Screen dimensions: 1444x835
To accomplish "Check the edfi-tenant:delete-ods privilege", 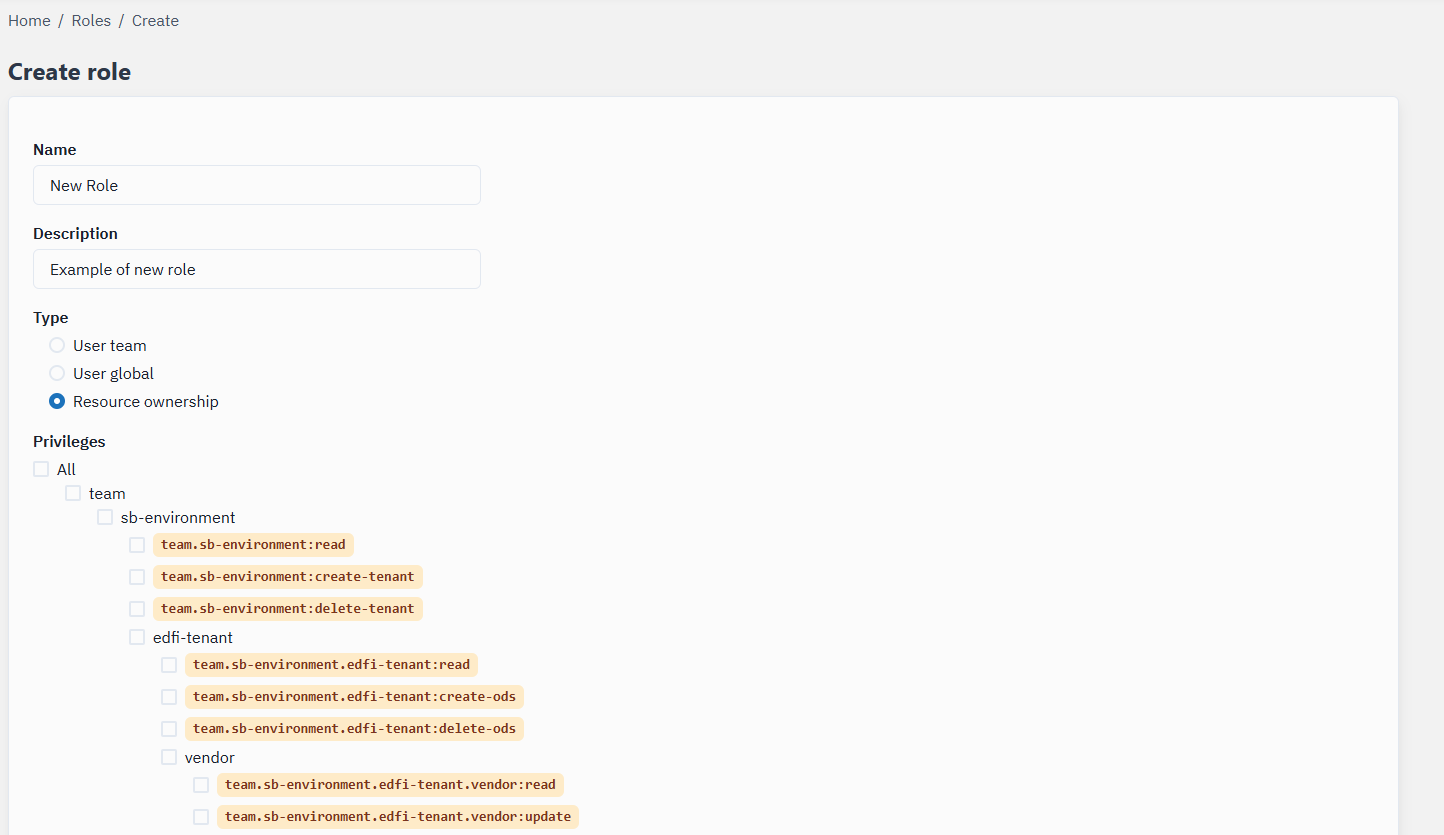I will pyautogui.click(x=169, y=729).
